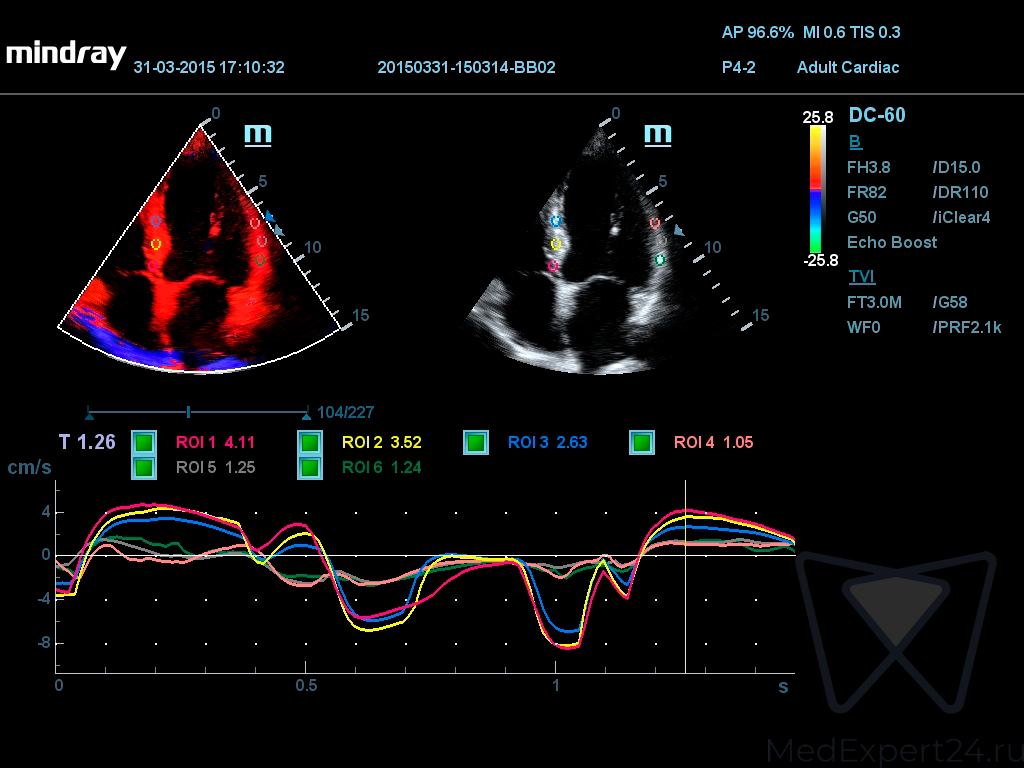
Task: Select the blue ROI circle on grayscale image
Action: point(556,221)
